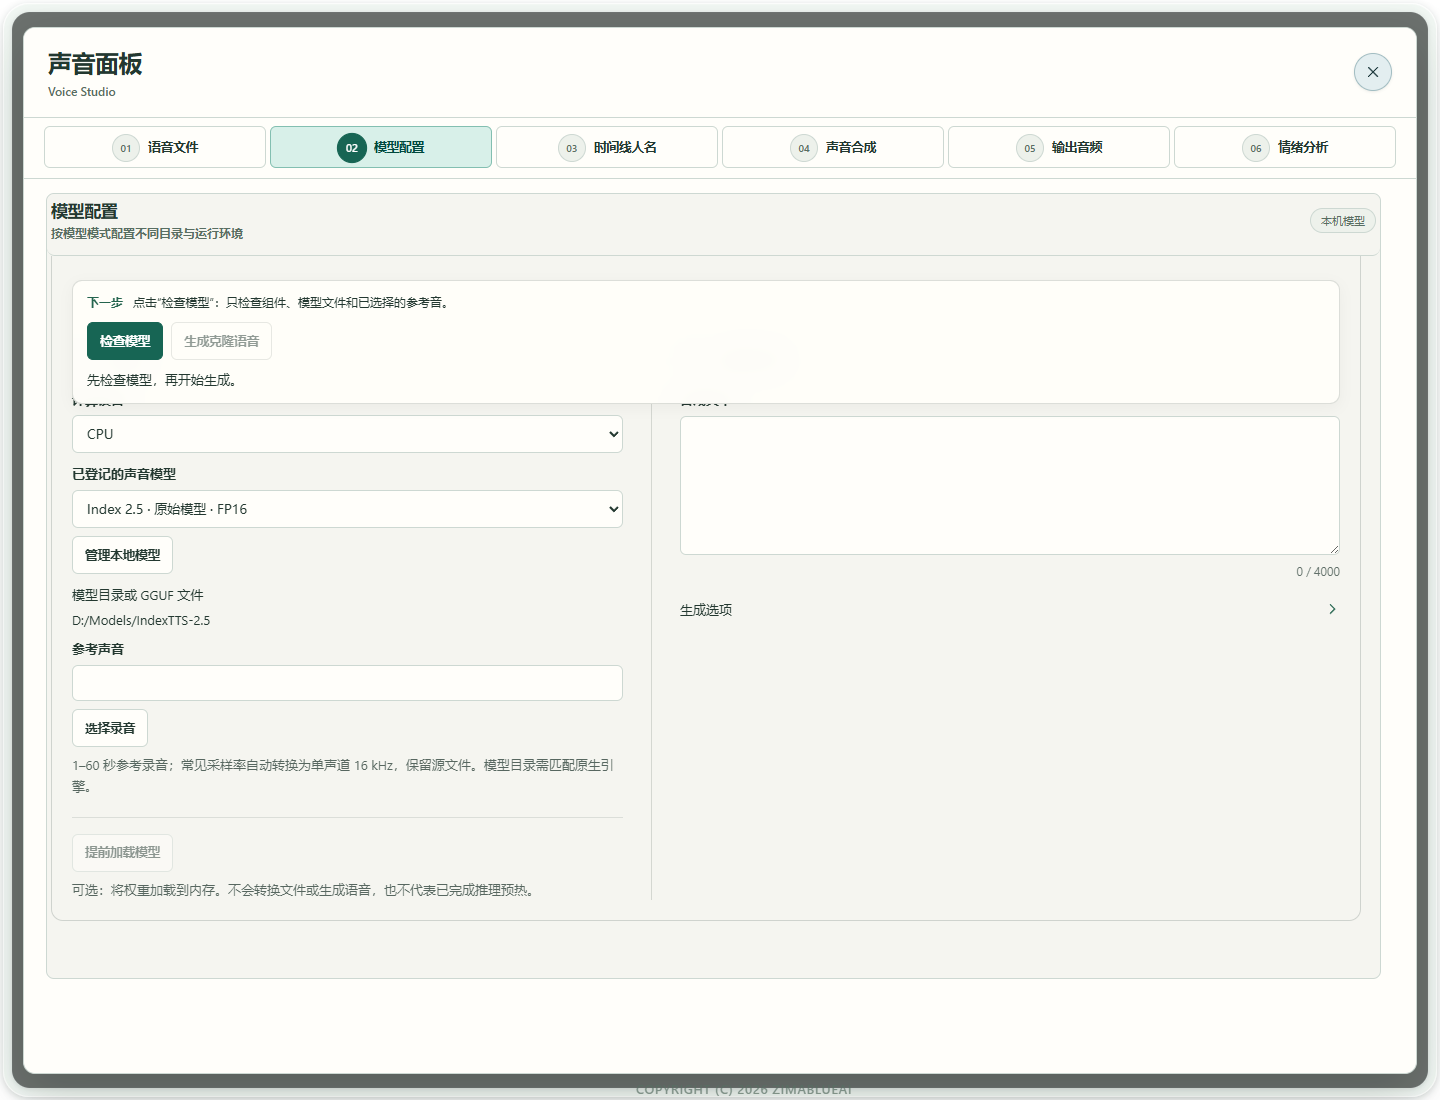Open the CPU compute device dropdown
The image size is (1440, 1100).
[x=347, y=434]
